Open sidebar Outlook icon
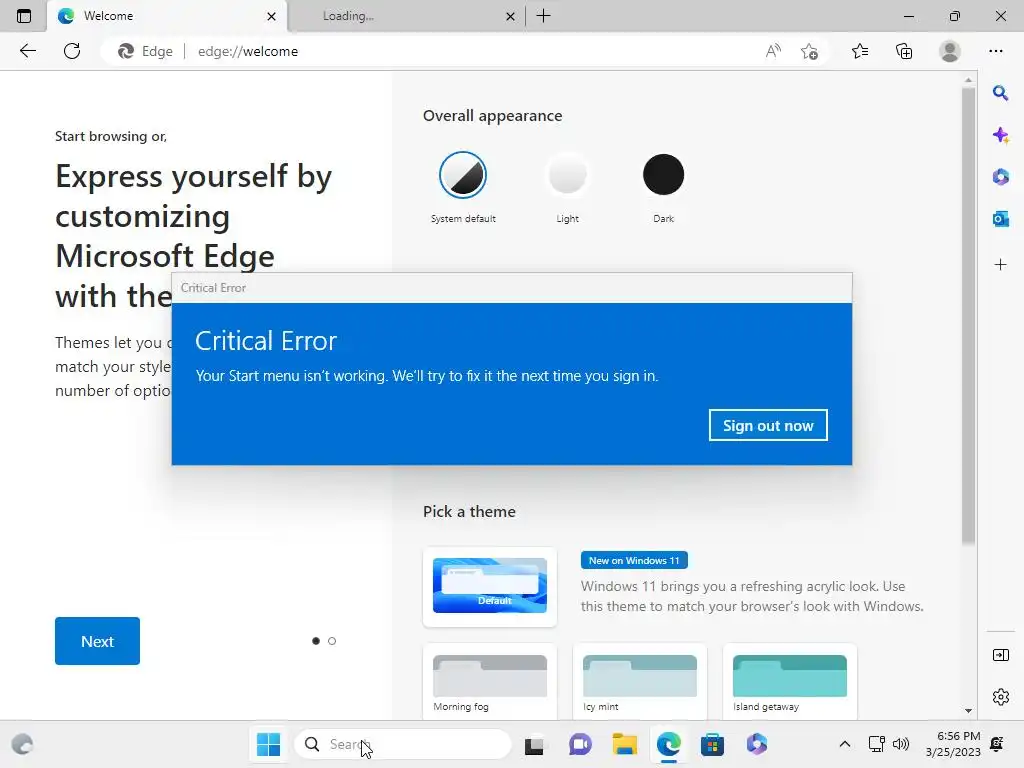 [1000, 219]
